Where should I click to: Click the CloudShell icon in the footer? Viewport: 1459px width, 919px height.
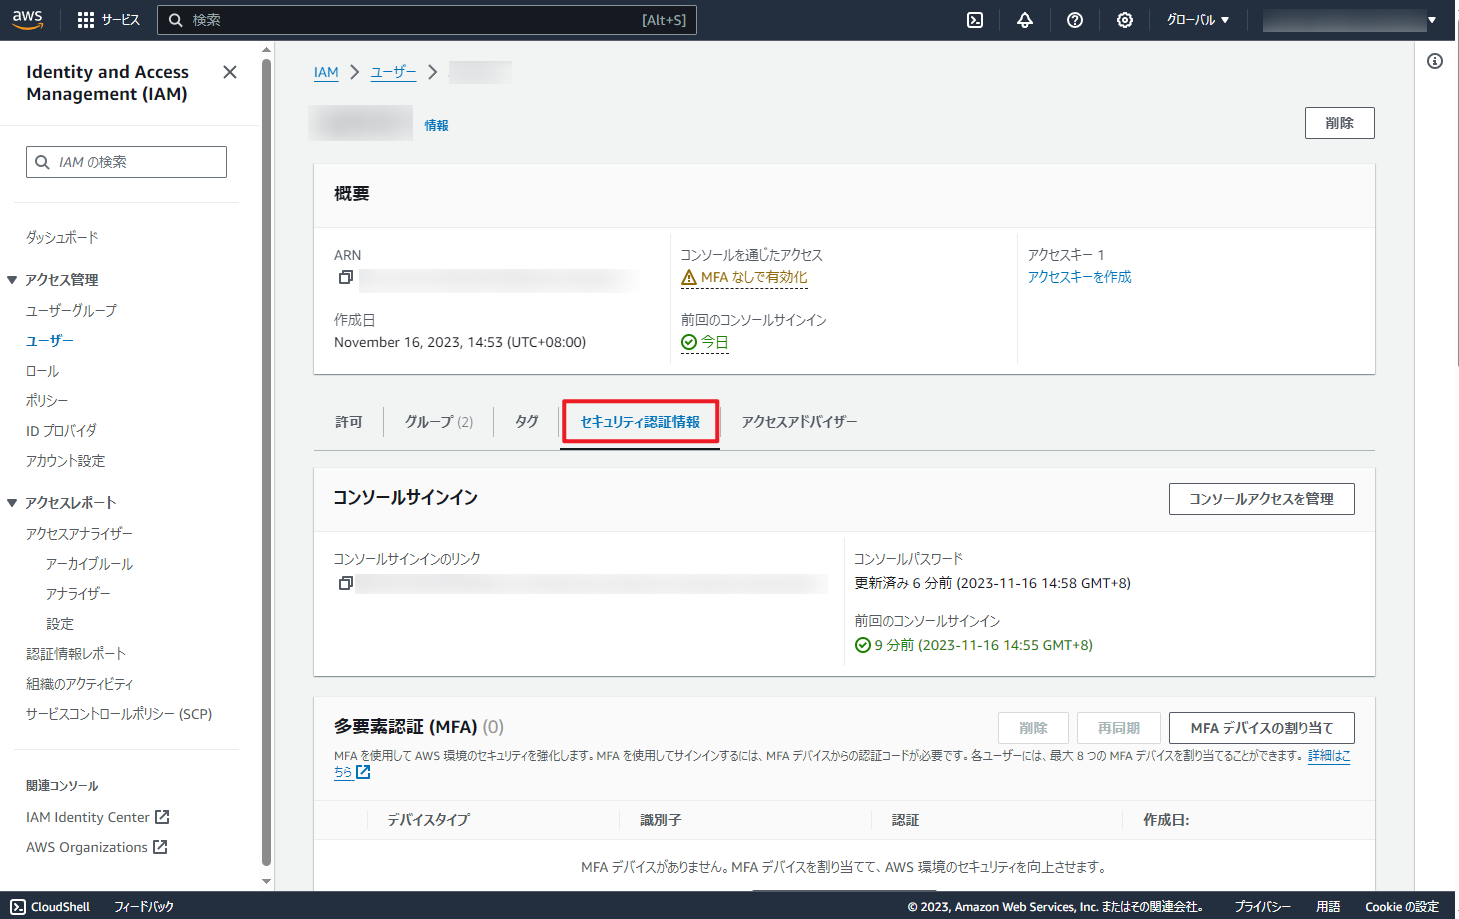pyautogui.click(x=18, y=906)
